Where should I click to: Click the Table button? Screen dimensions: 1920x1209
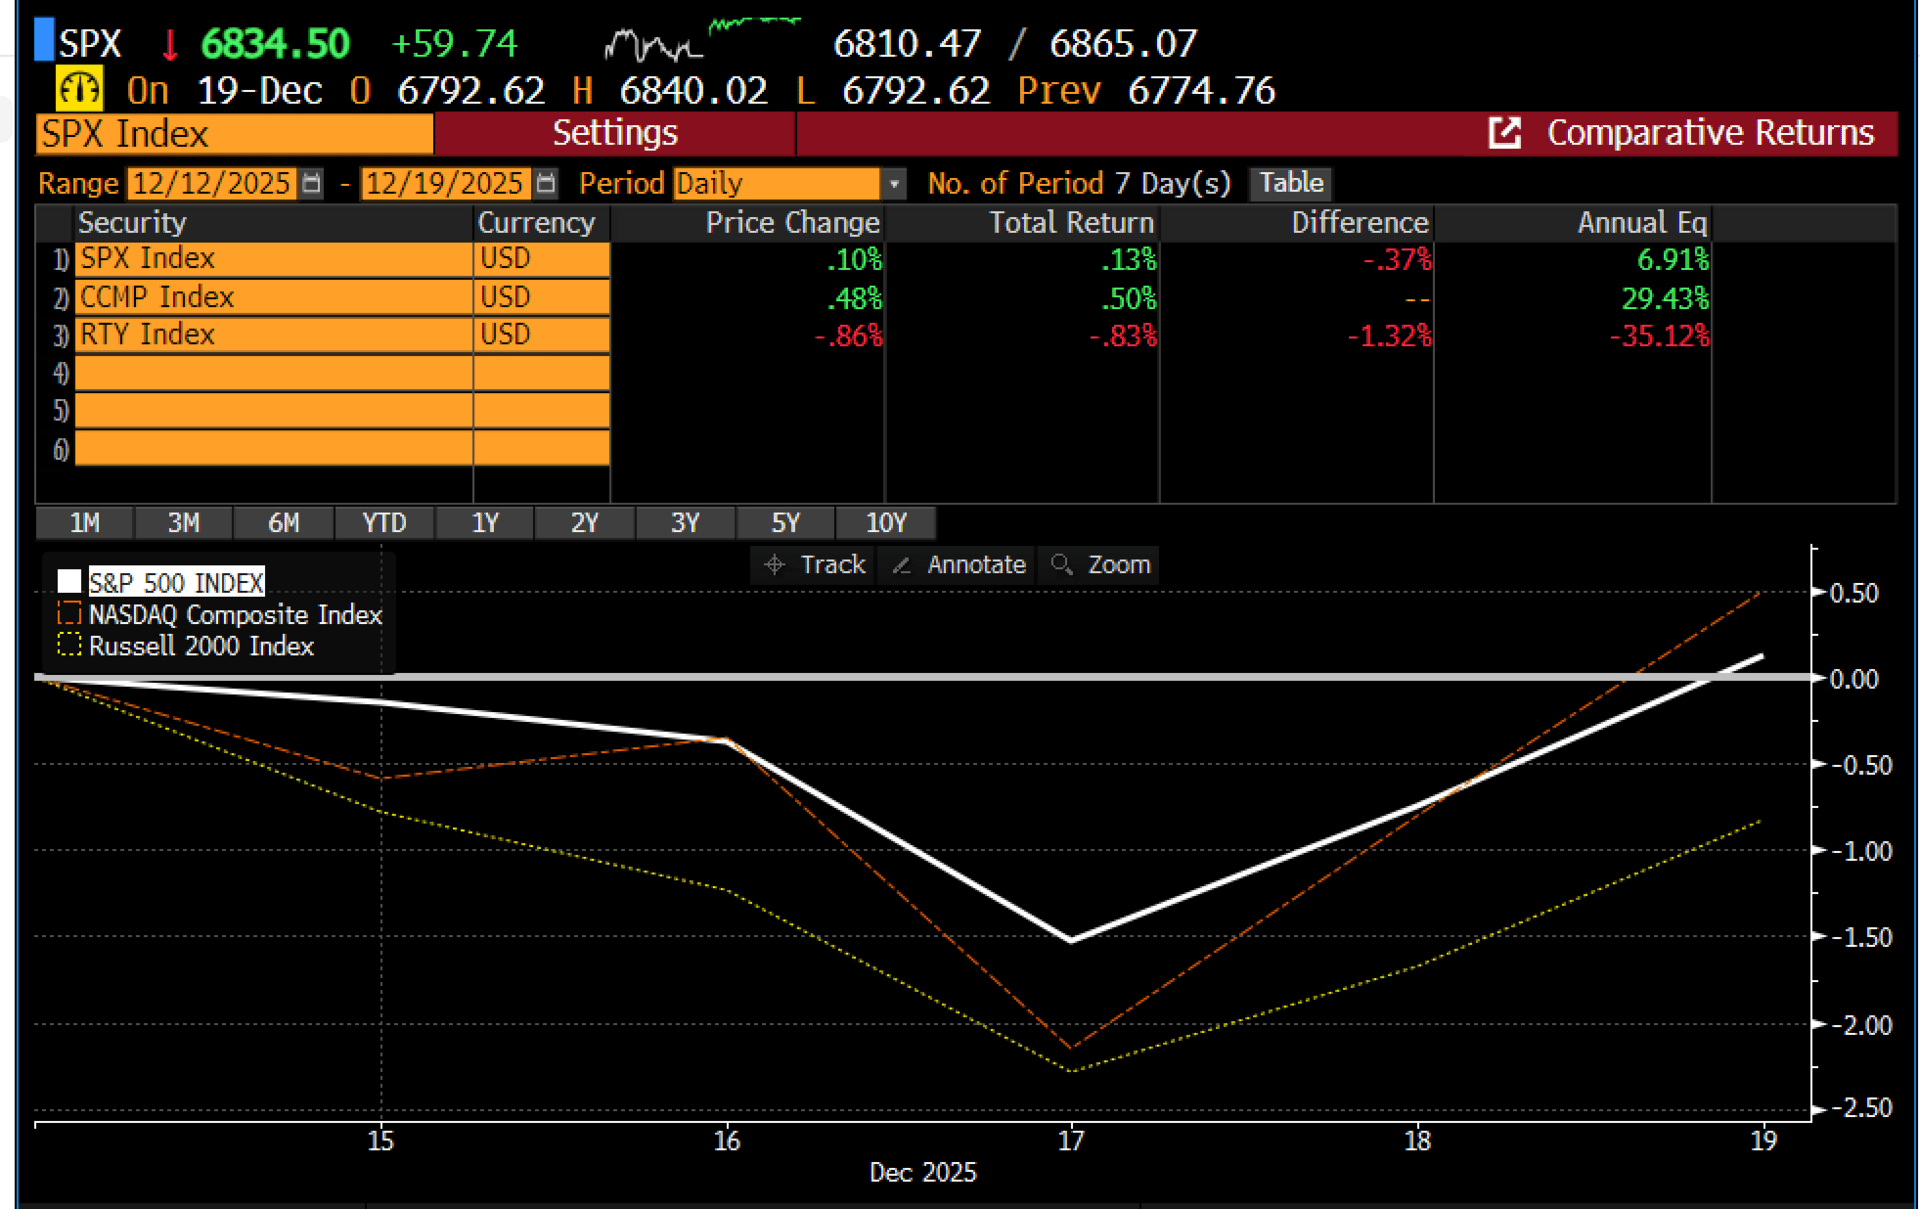[x=1290, y=183]
